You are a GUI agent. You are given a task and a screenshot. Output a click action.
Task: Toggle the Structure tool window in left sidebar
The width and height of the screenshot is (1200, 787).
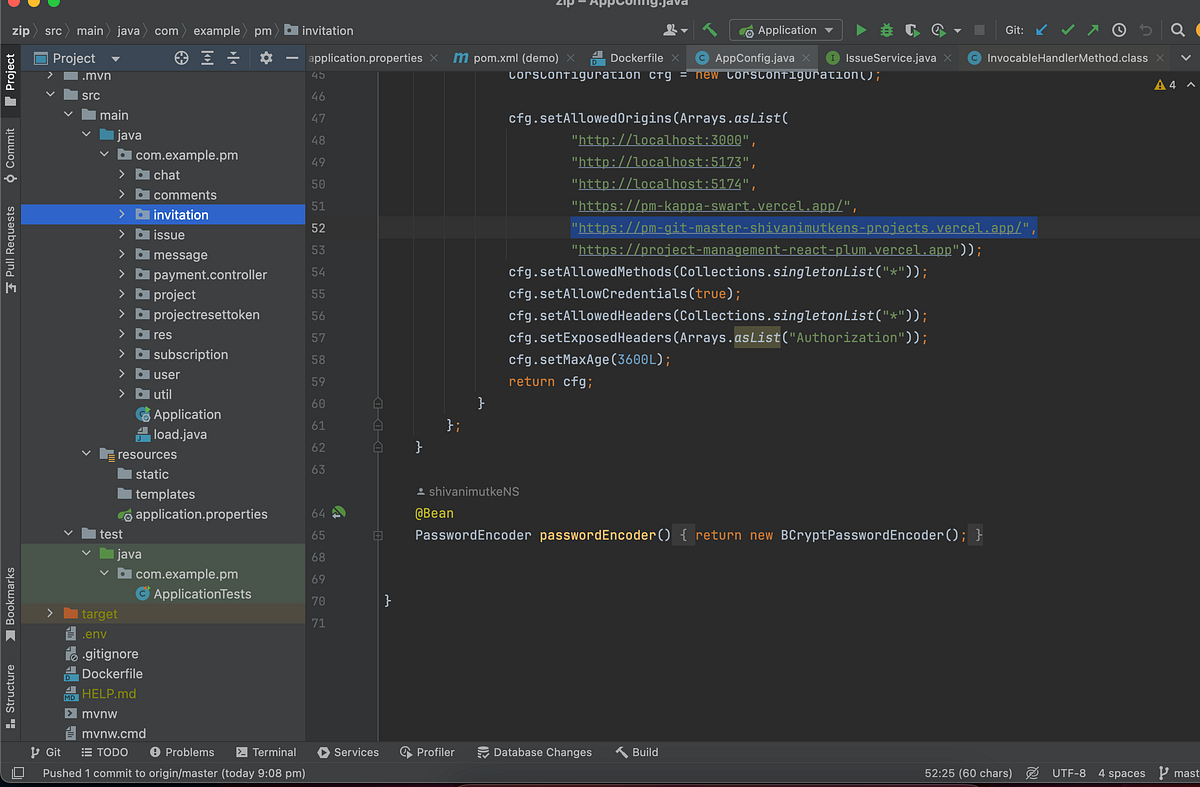11,688
